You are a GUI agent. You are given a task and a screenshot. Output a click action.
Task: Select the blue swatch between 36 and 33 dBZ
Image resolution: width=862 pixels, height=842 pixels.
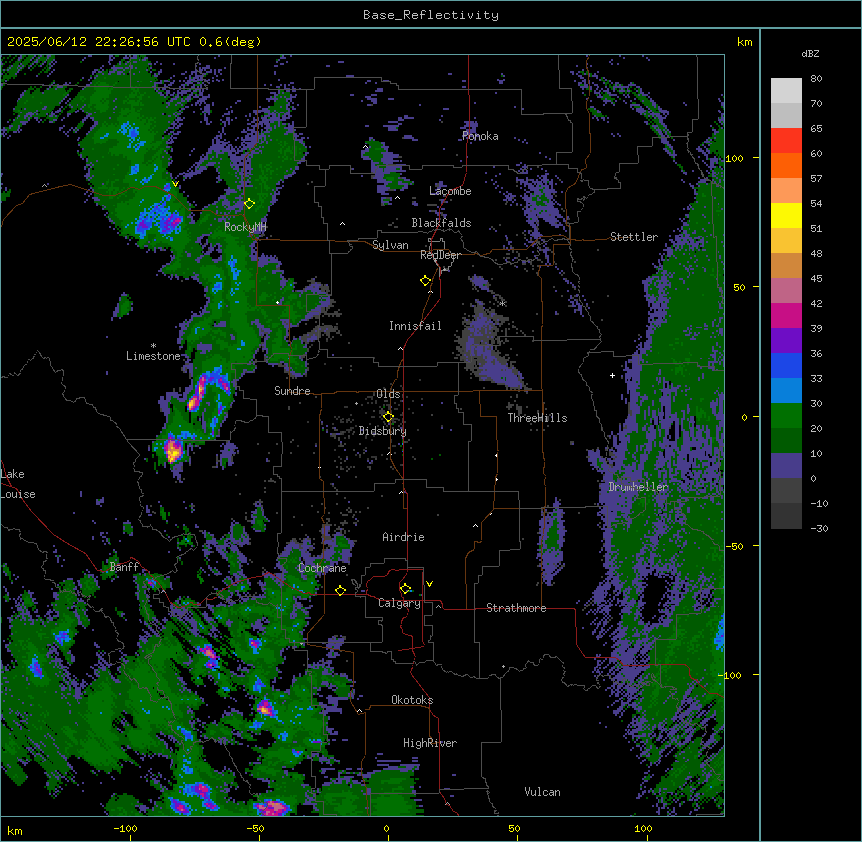tap(786, 365)
